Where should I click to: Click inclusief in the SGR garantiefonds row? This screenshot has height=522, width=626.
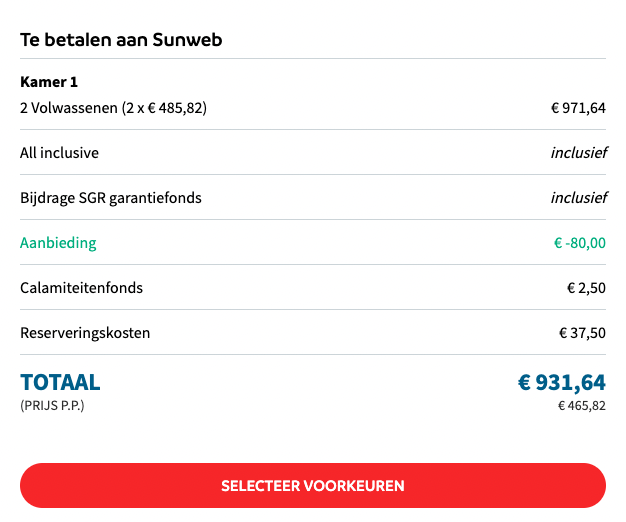click(x=578, y=198)
